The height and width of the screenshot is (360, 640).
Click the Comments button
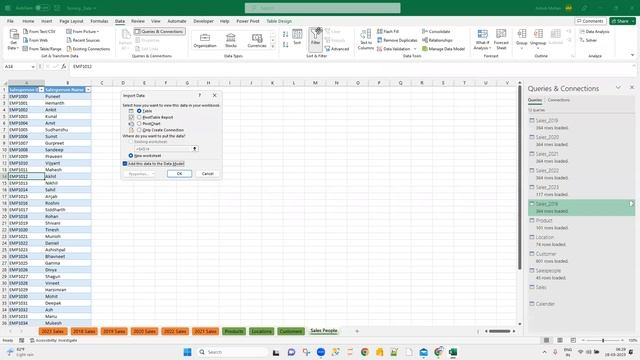click(x=590, y=21)
